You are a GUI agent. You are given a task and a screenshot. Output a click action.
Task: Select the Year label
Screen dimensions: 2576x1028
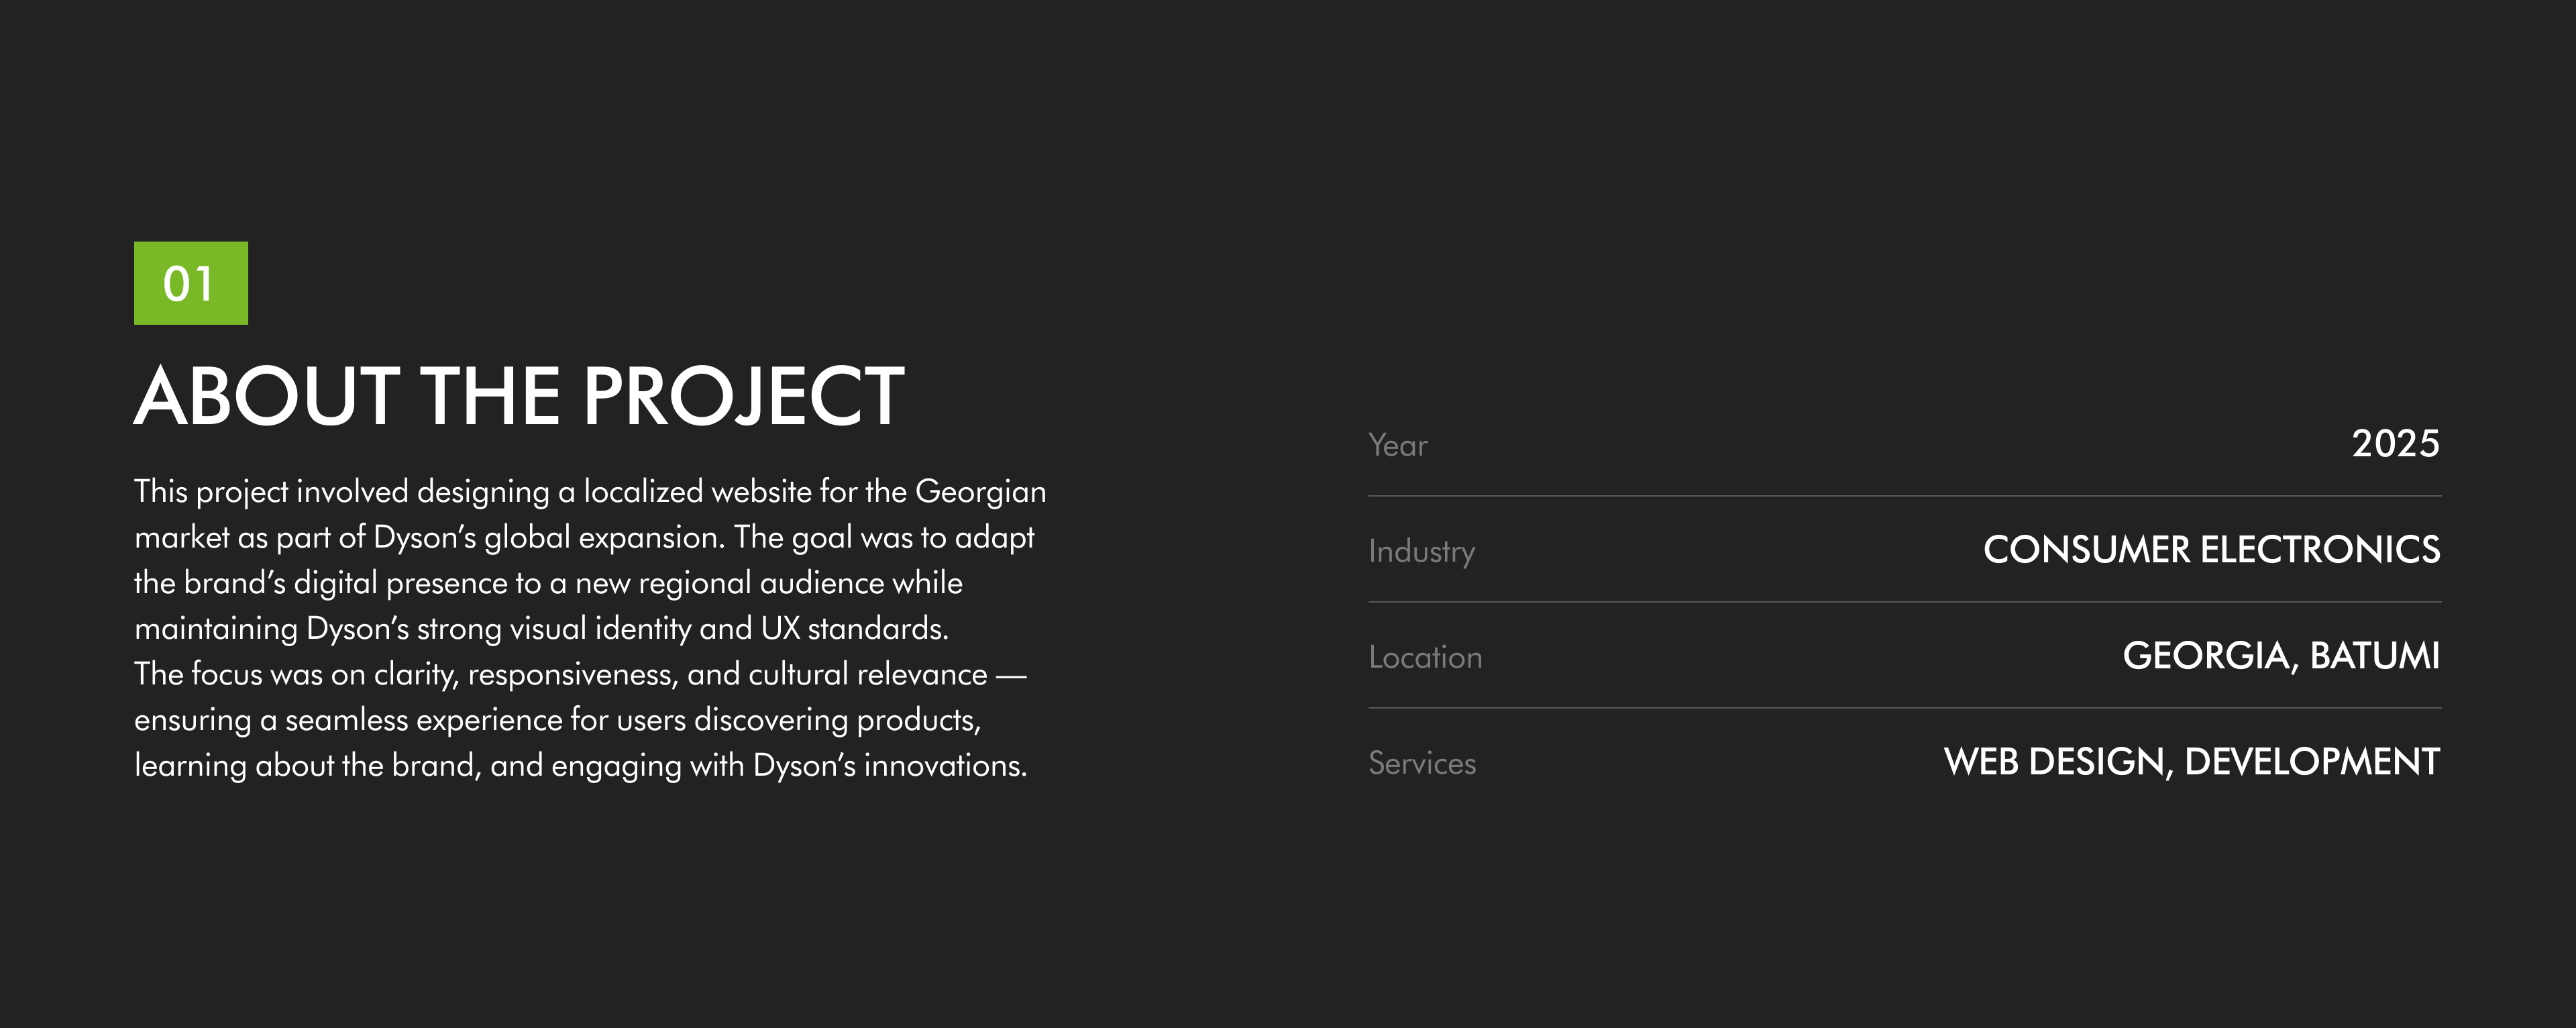click(x=1397, y=445)
